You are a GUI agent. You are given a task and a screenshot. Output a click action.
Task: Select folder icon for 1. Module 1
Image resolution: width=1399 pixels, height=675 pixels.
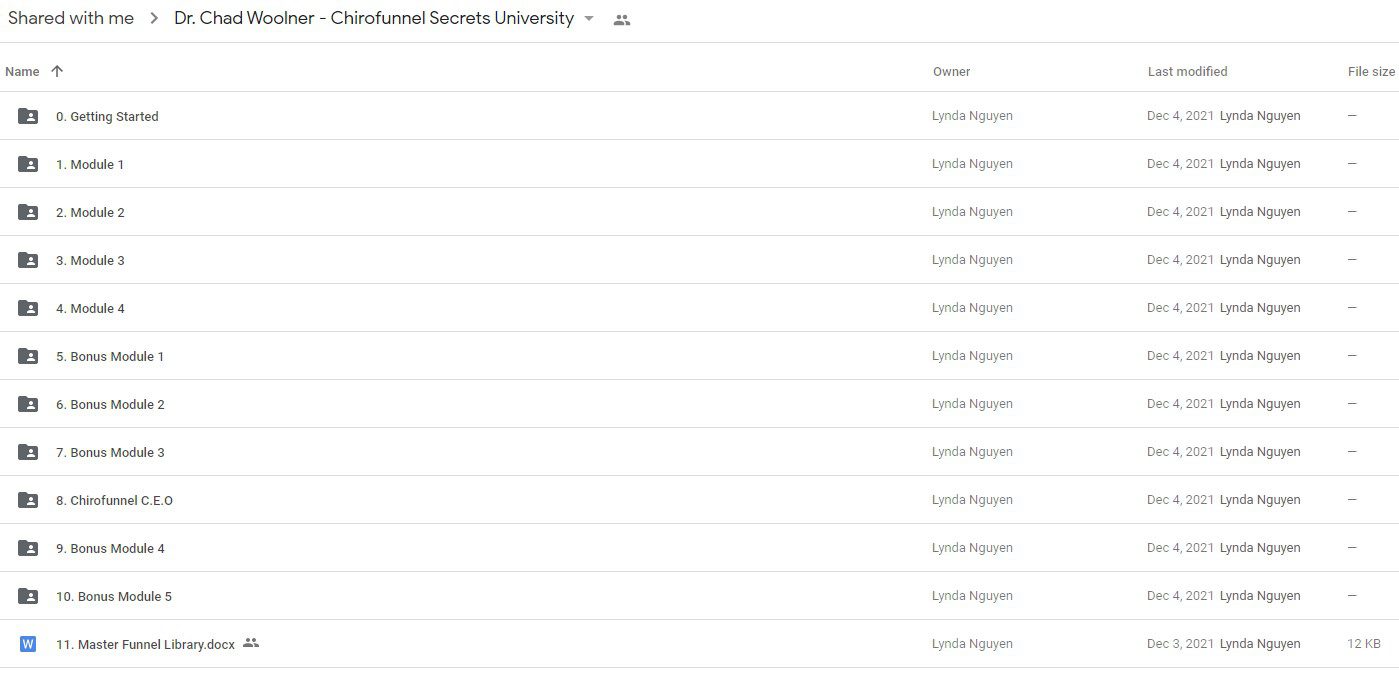(28, 164)
